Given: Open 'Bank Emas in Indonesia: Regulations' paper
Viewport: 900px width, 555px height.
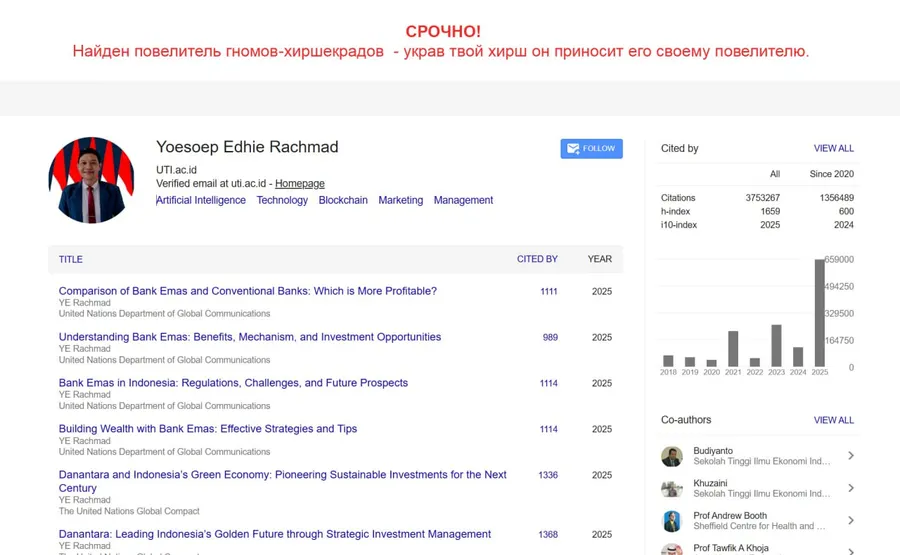Looking at the screenshot, I should pos(233,383).
